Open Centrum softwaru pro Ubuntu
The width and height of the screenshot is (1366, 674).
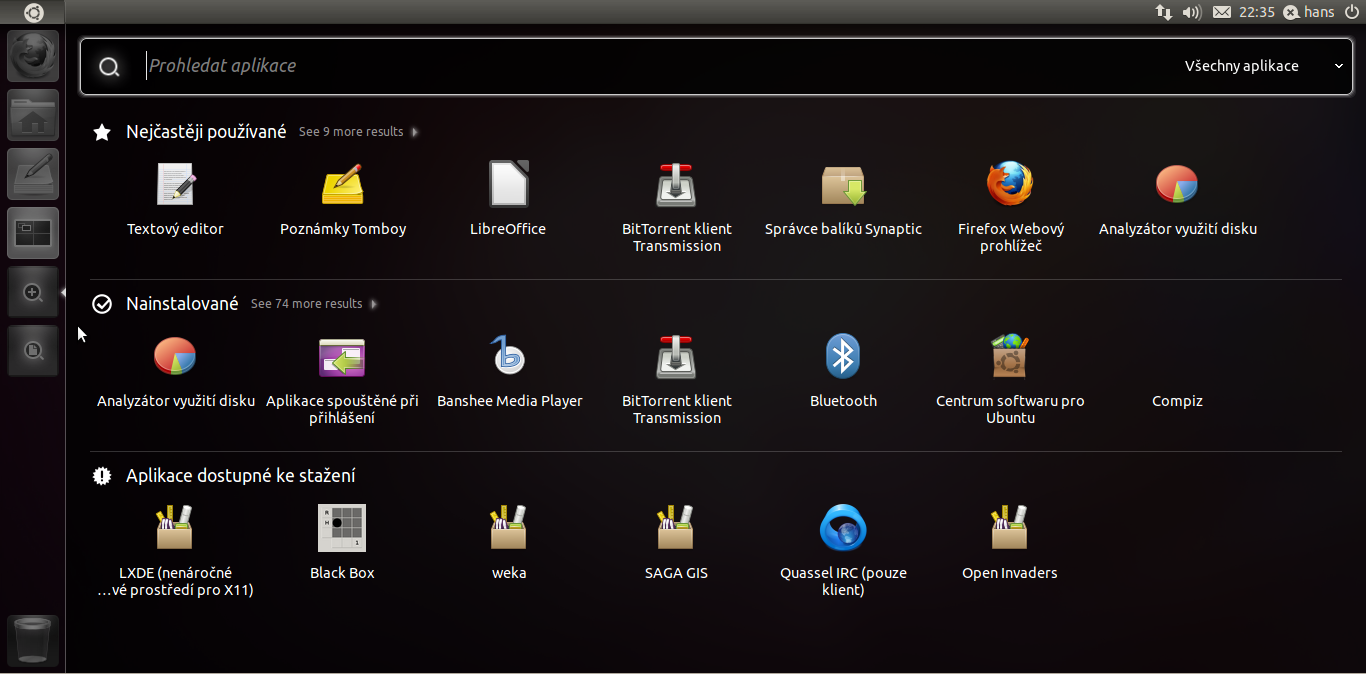coord(1010,358)
